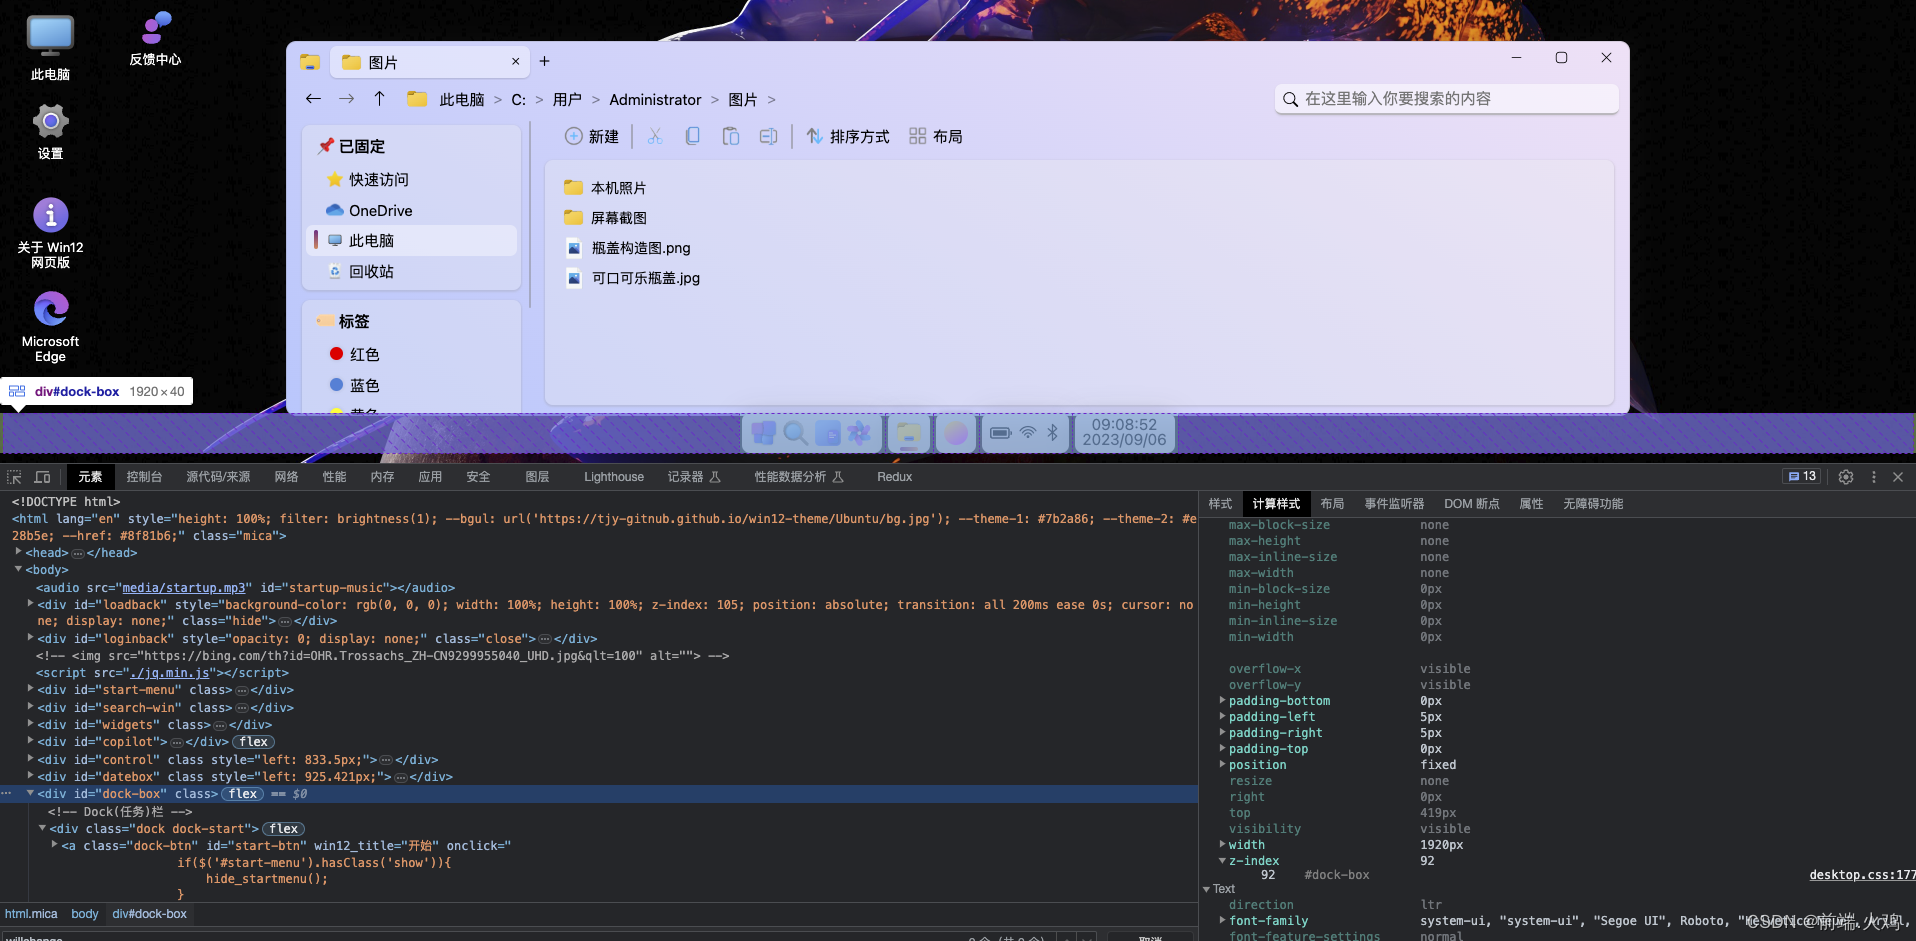
Task: Switch to 控制台 console tab
Action: 144,477
